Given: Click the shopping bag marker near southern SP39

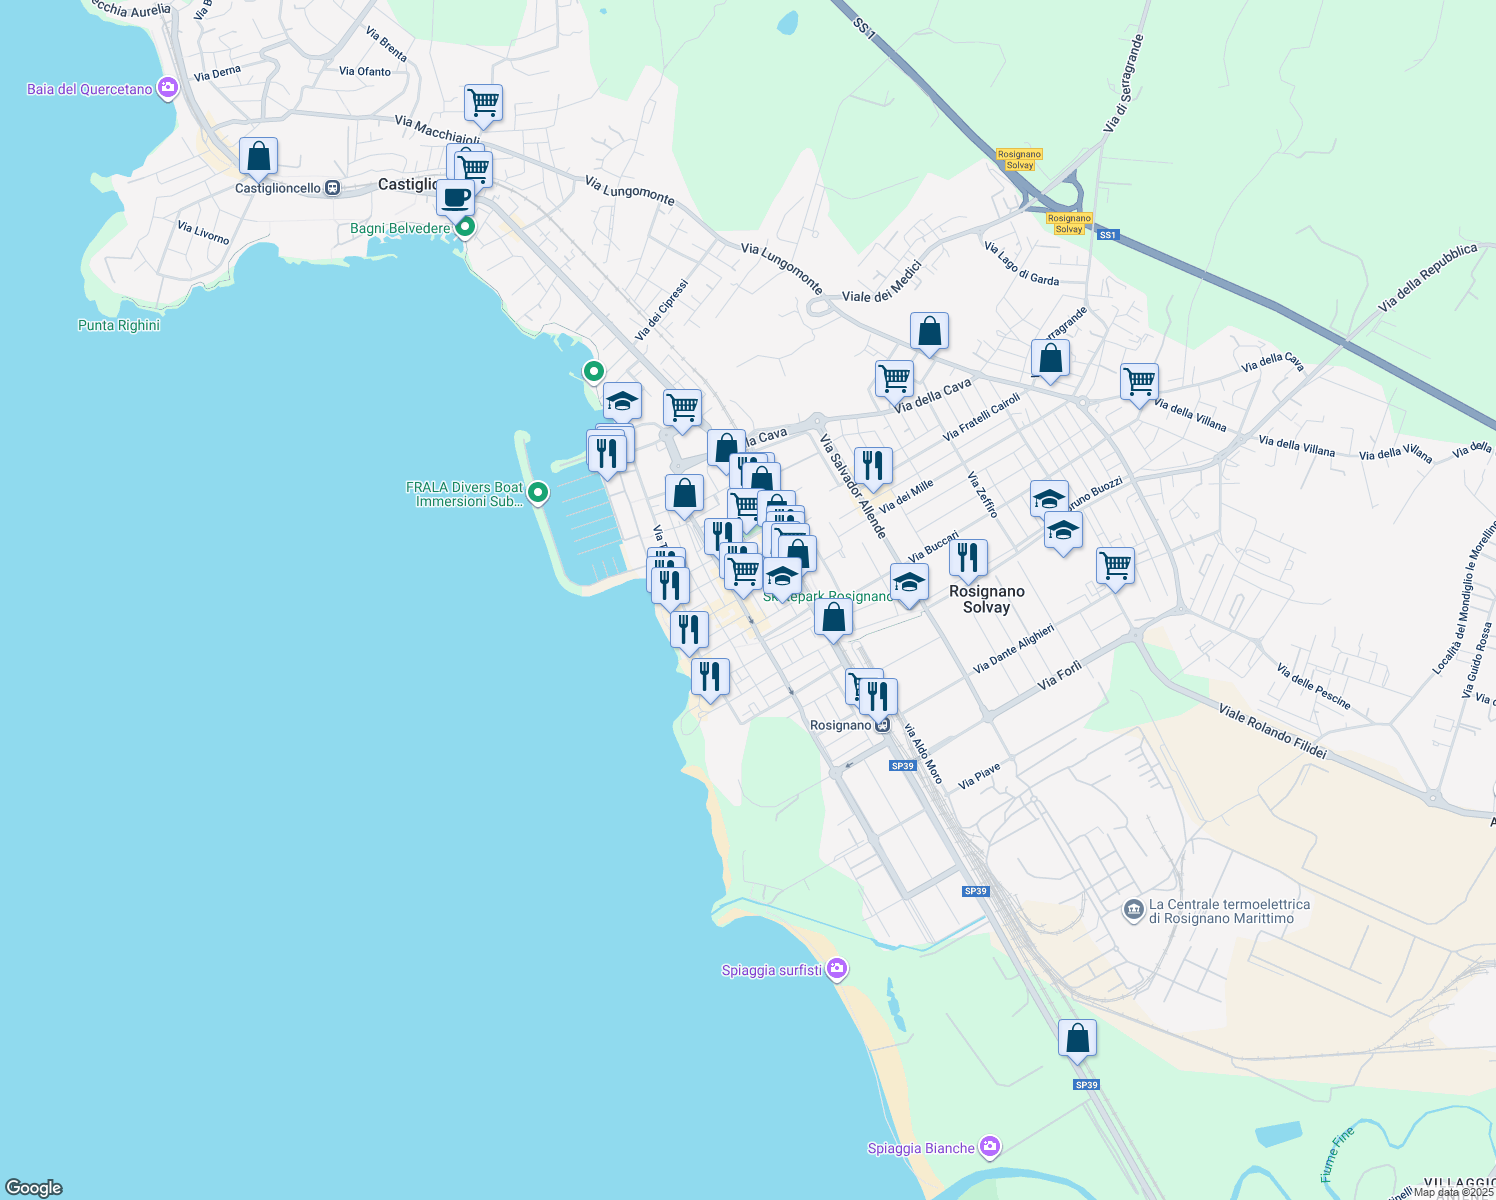Looking at the screenshot, I should (x=1077, y=1039).
